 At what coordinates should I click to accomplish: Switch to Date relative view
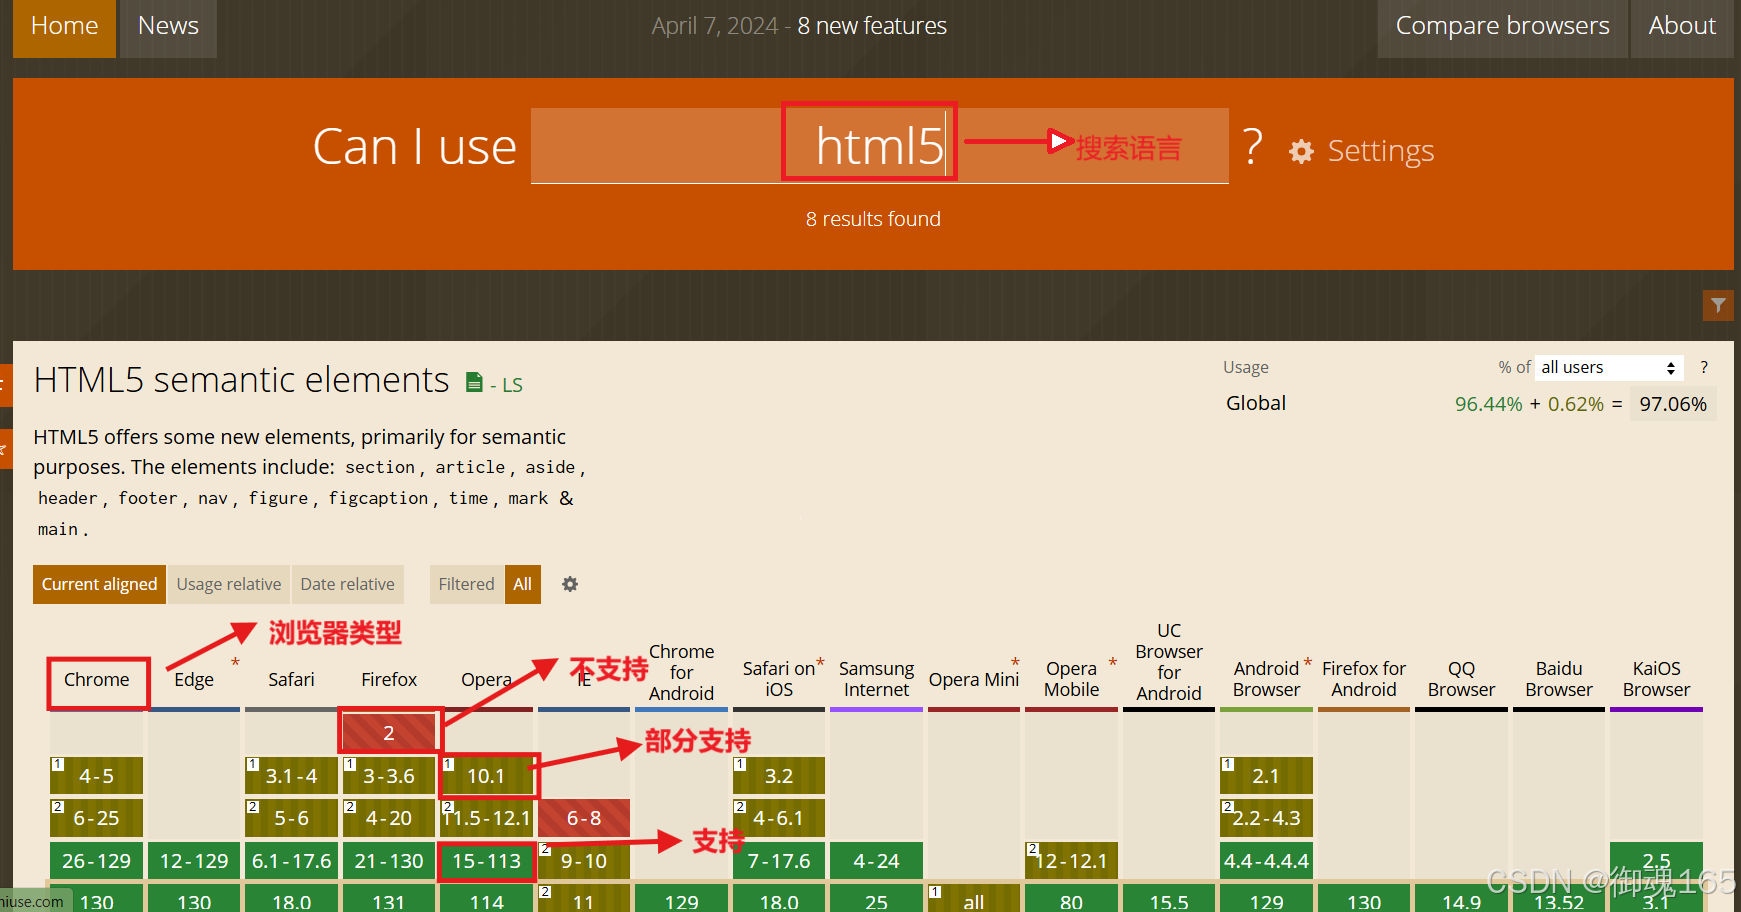347,584
